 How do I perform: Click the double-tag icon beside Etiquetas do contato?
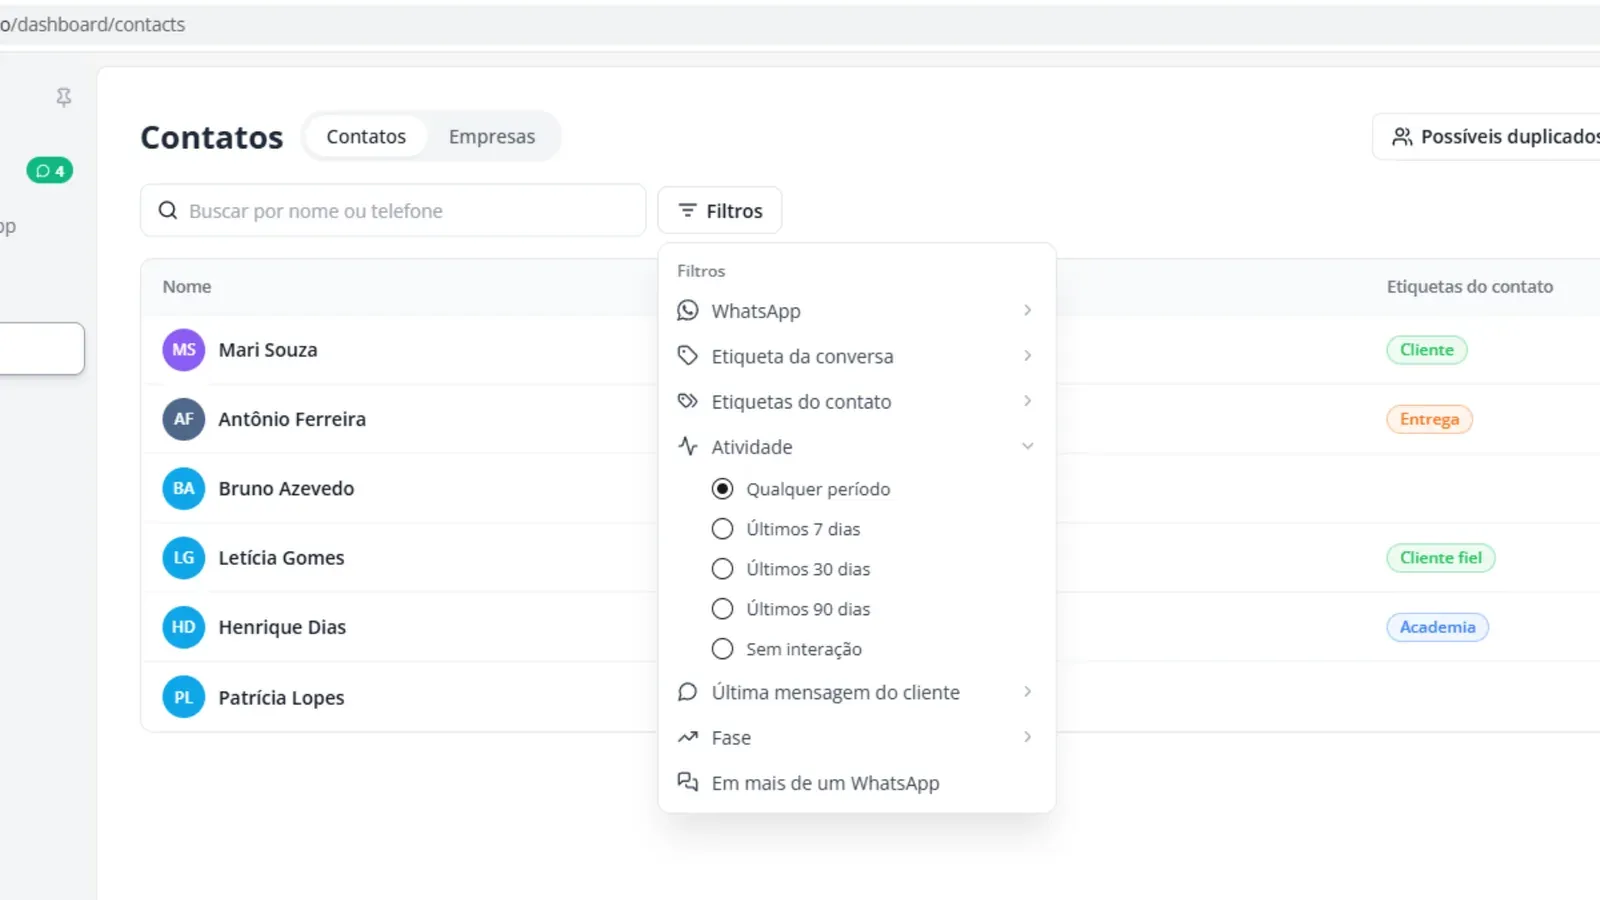coord(688,401)
